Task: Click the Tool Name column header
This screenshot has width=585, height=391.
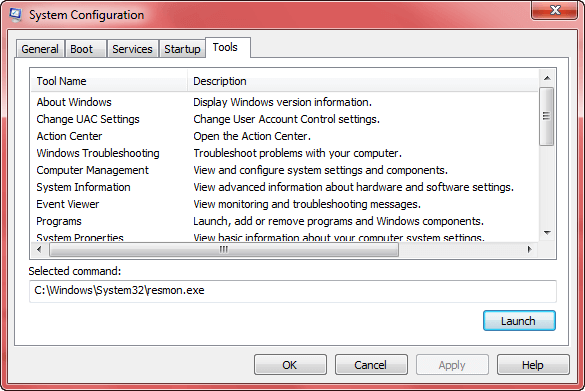Action: 109,81
